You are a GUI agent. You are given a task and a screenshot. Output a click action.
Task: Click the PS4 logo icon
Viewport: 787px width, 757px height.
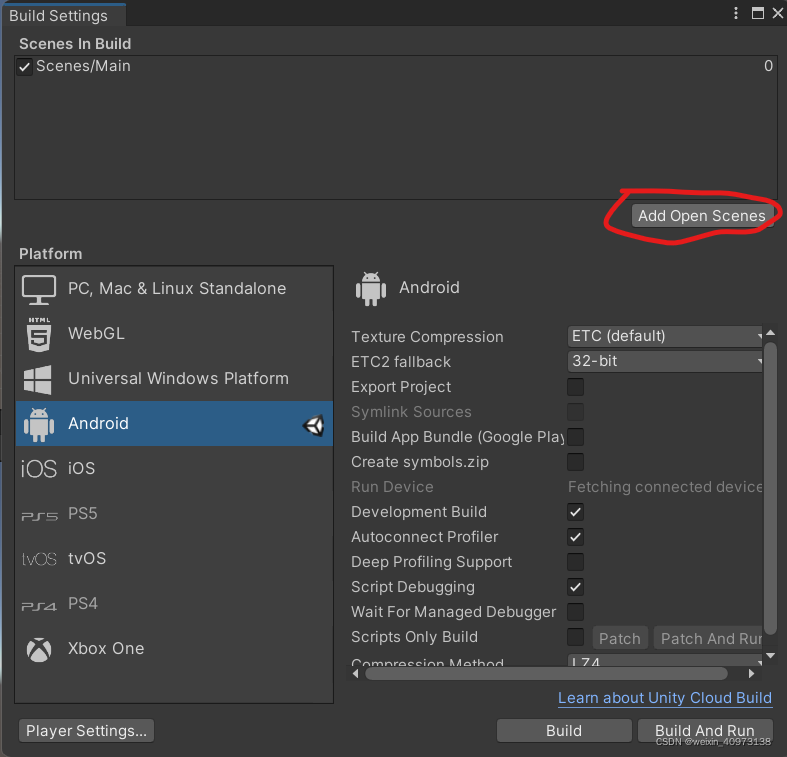(x=39, y=606)
